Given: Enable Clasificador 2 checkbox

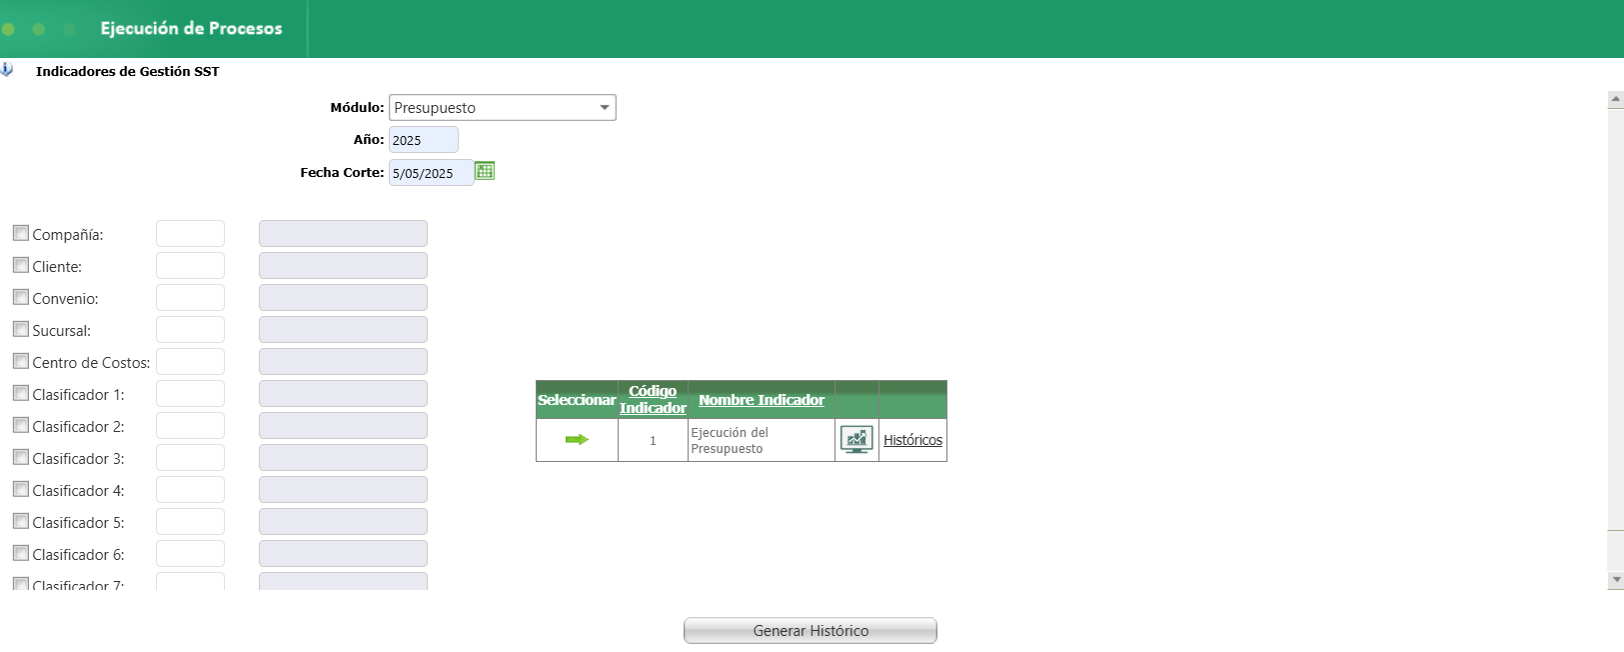Looking at the screenshot, I should point(20,425).
